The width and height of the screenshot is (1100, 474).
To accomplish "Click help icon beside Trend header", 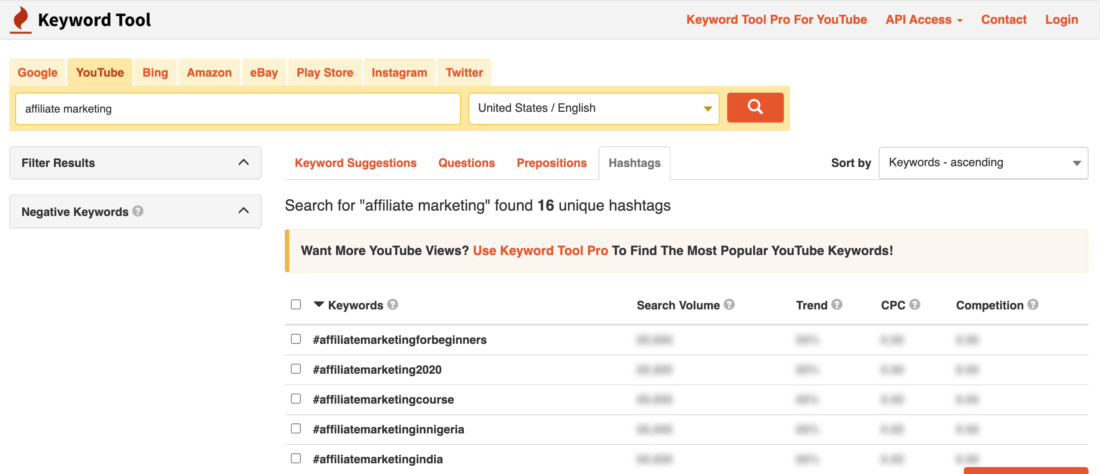I will 837,305.
